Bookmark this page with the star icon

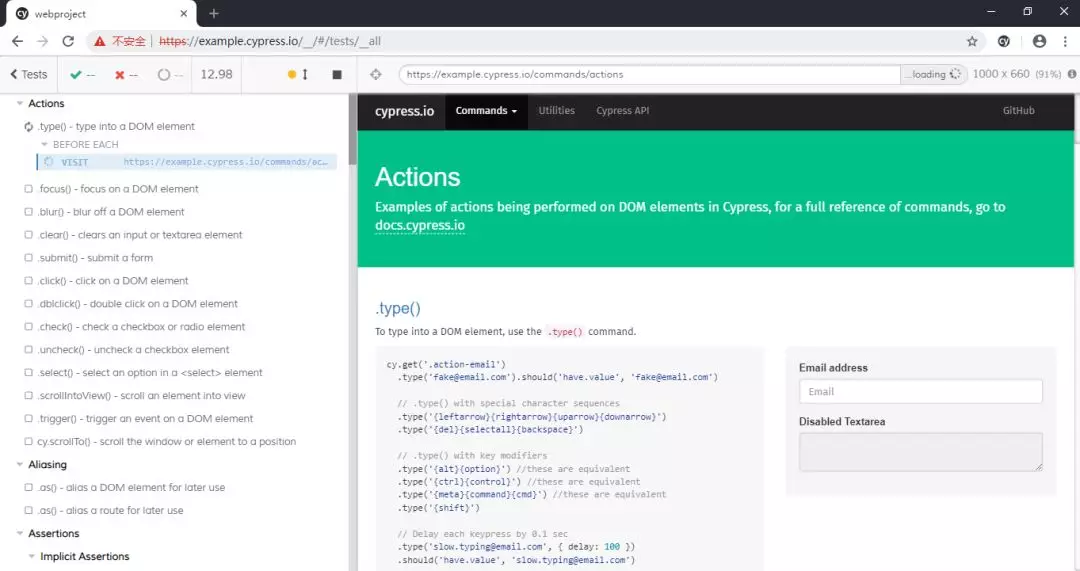(972, 41)
